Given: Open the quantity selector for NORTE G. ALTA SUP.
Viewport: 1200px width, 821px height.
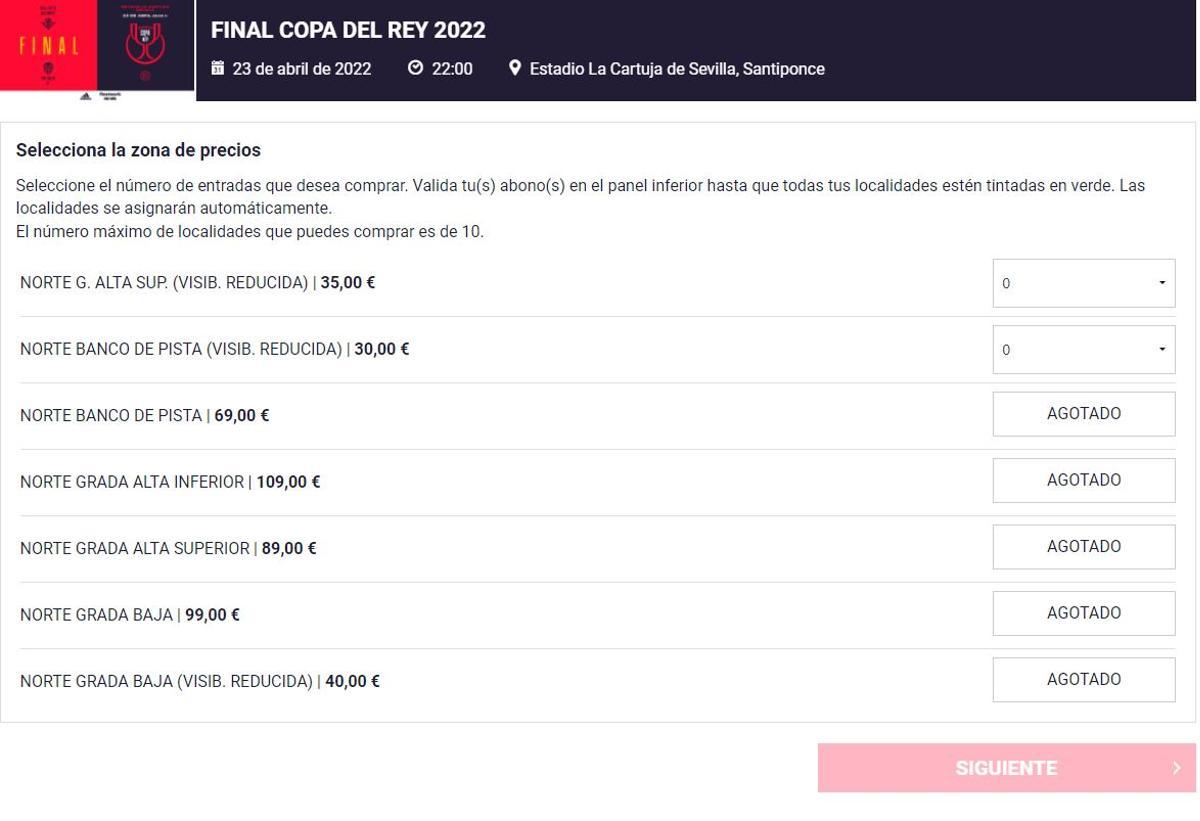Looking at the screenshot, I should [x=1083, y=283].
